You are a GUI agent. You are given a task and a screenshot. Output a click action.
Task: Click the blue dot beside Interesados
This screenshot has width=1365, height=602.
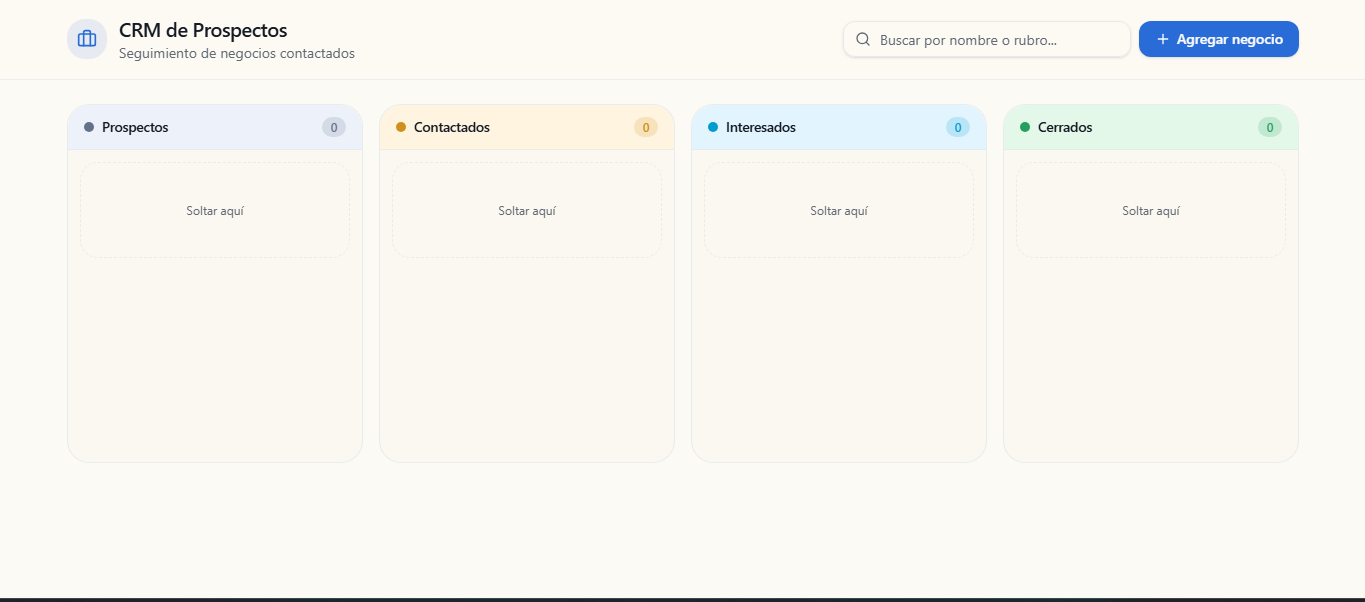click(x=713, y=127)
